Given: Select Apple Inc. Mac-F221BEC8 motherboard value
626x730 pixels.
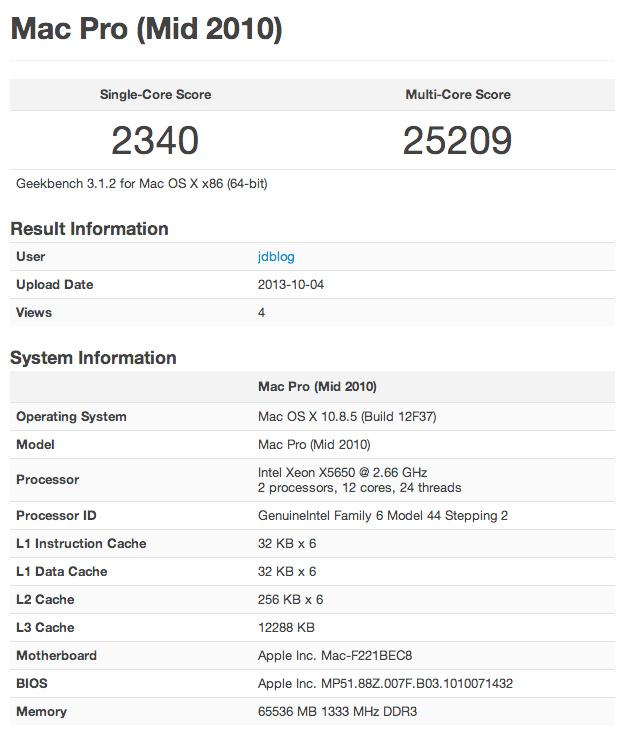Looking at the screenshot, I should (335, 656).
